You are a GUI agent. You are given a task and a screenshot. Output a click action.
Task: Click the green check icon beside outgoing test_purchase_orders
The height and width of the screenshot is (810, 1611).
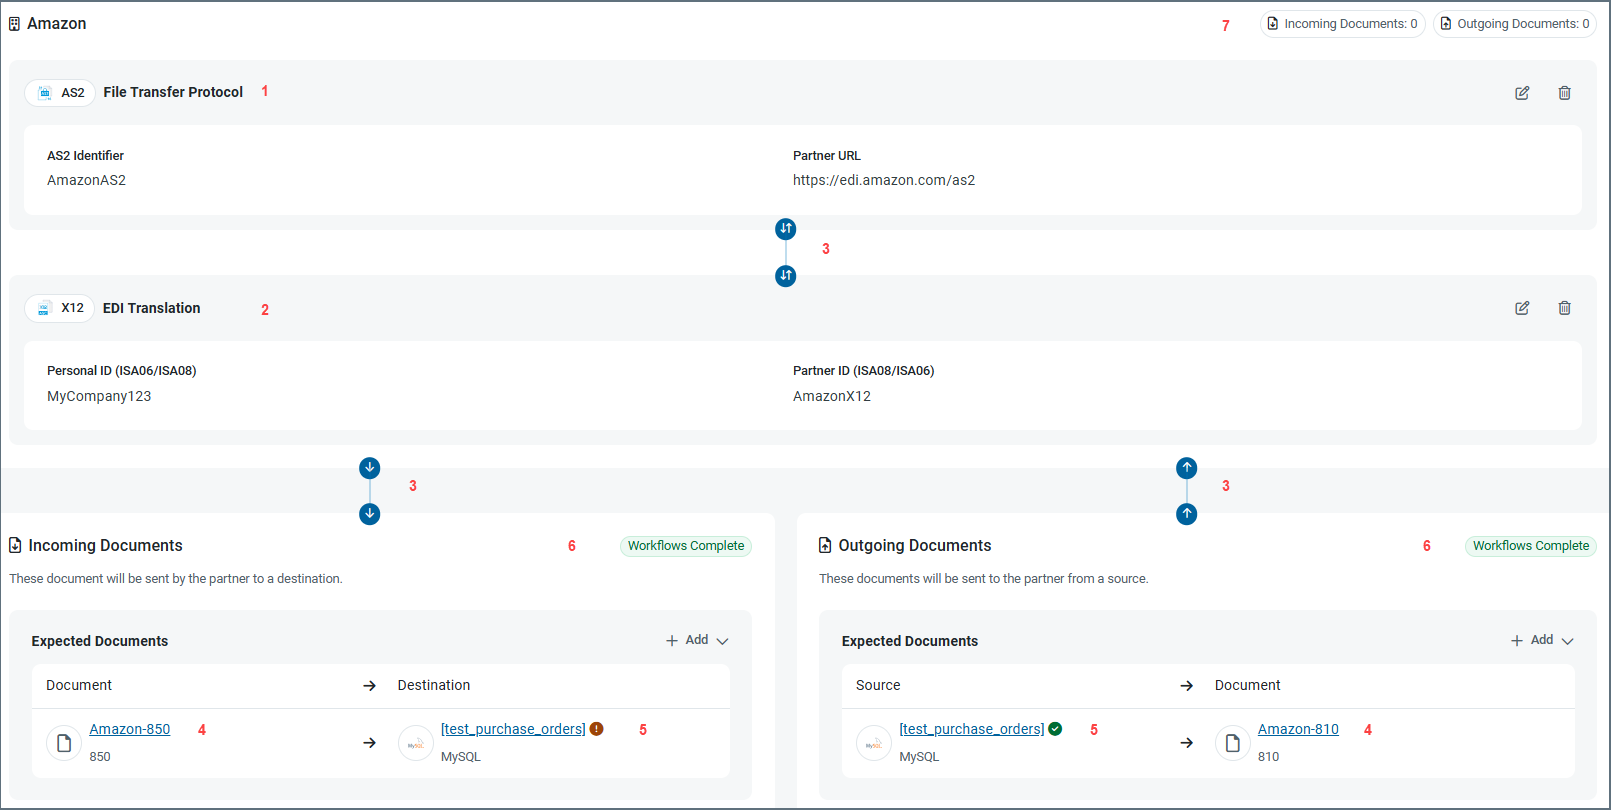[x=1055, y=729]
